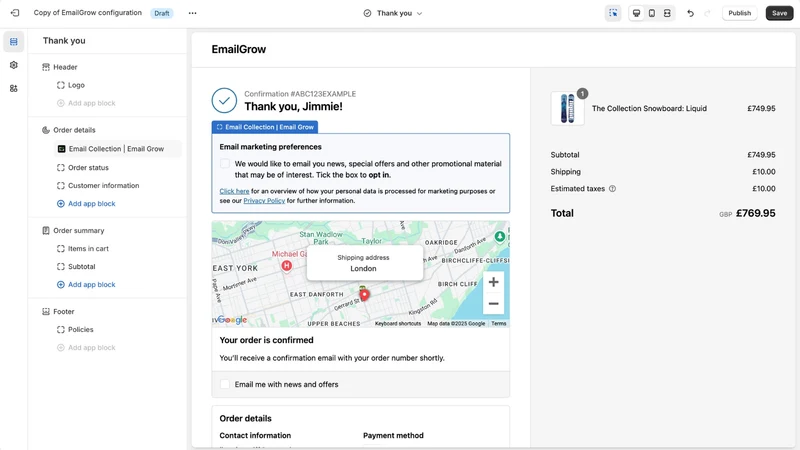The image size is (800, 450).
Task: Check 'Email me with news and offers'
Action: (225, 384)
